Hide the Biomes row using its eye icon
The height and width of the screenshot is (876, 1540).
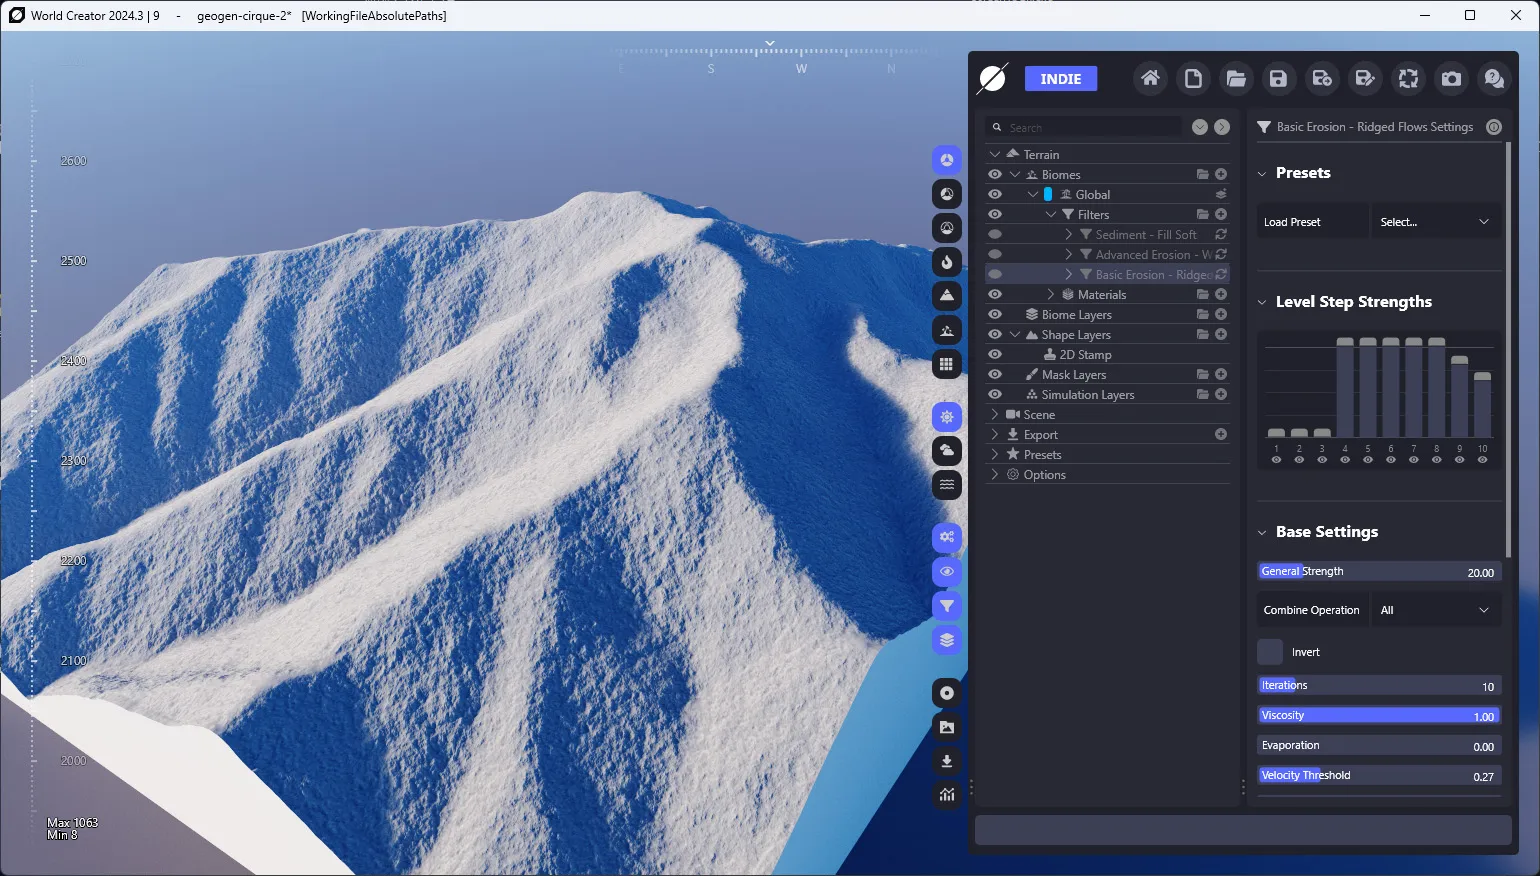(x=995, y=174)
